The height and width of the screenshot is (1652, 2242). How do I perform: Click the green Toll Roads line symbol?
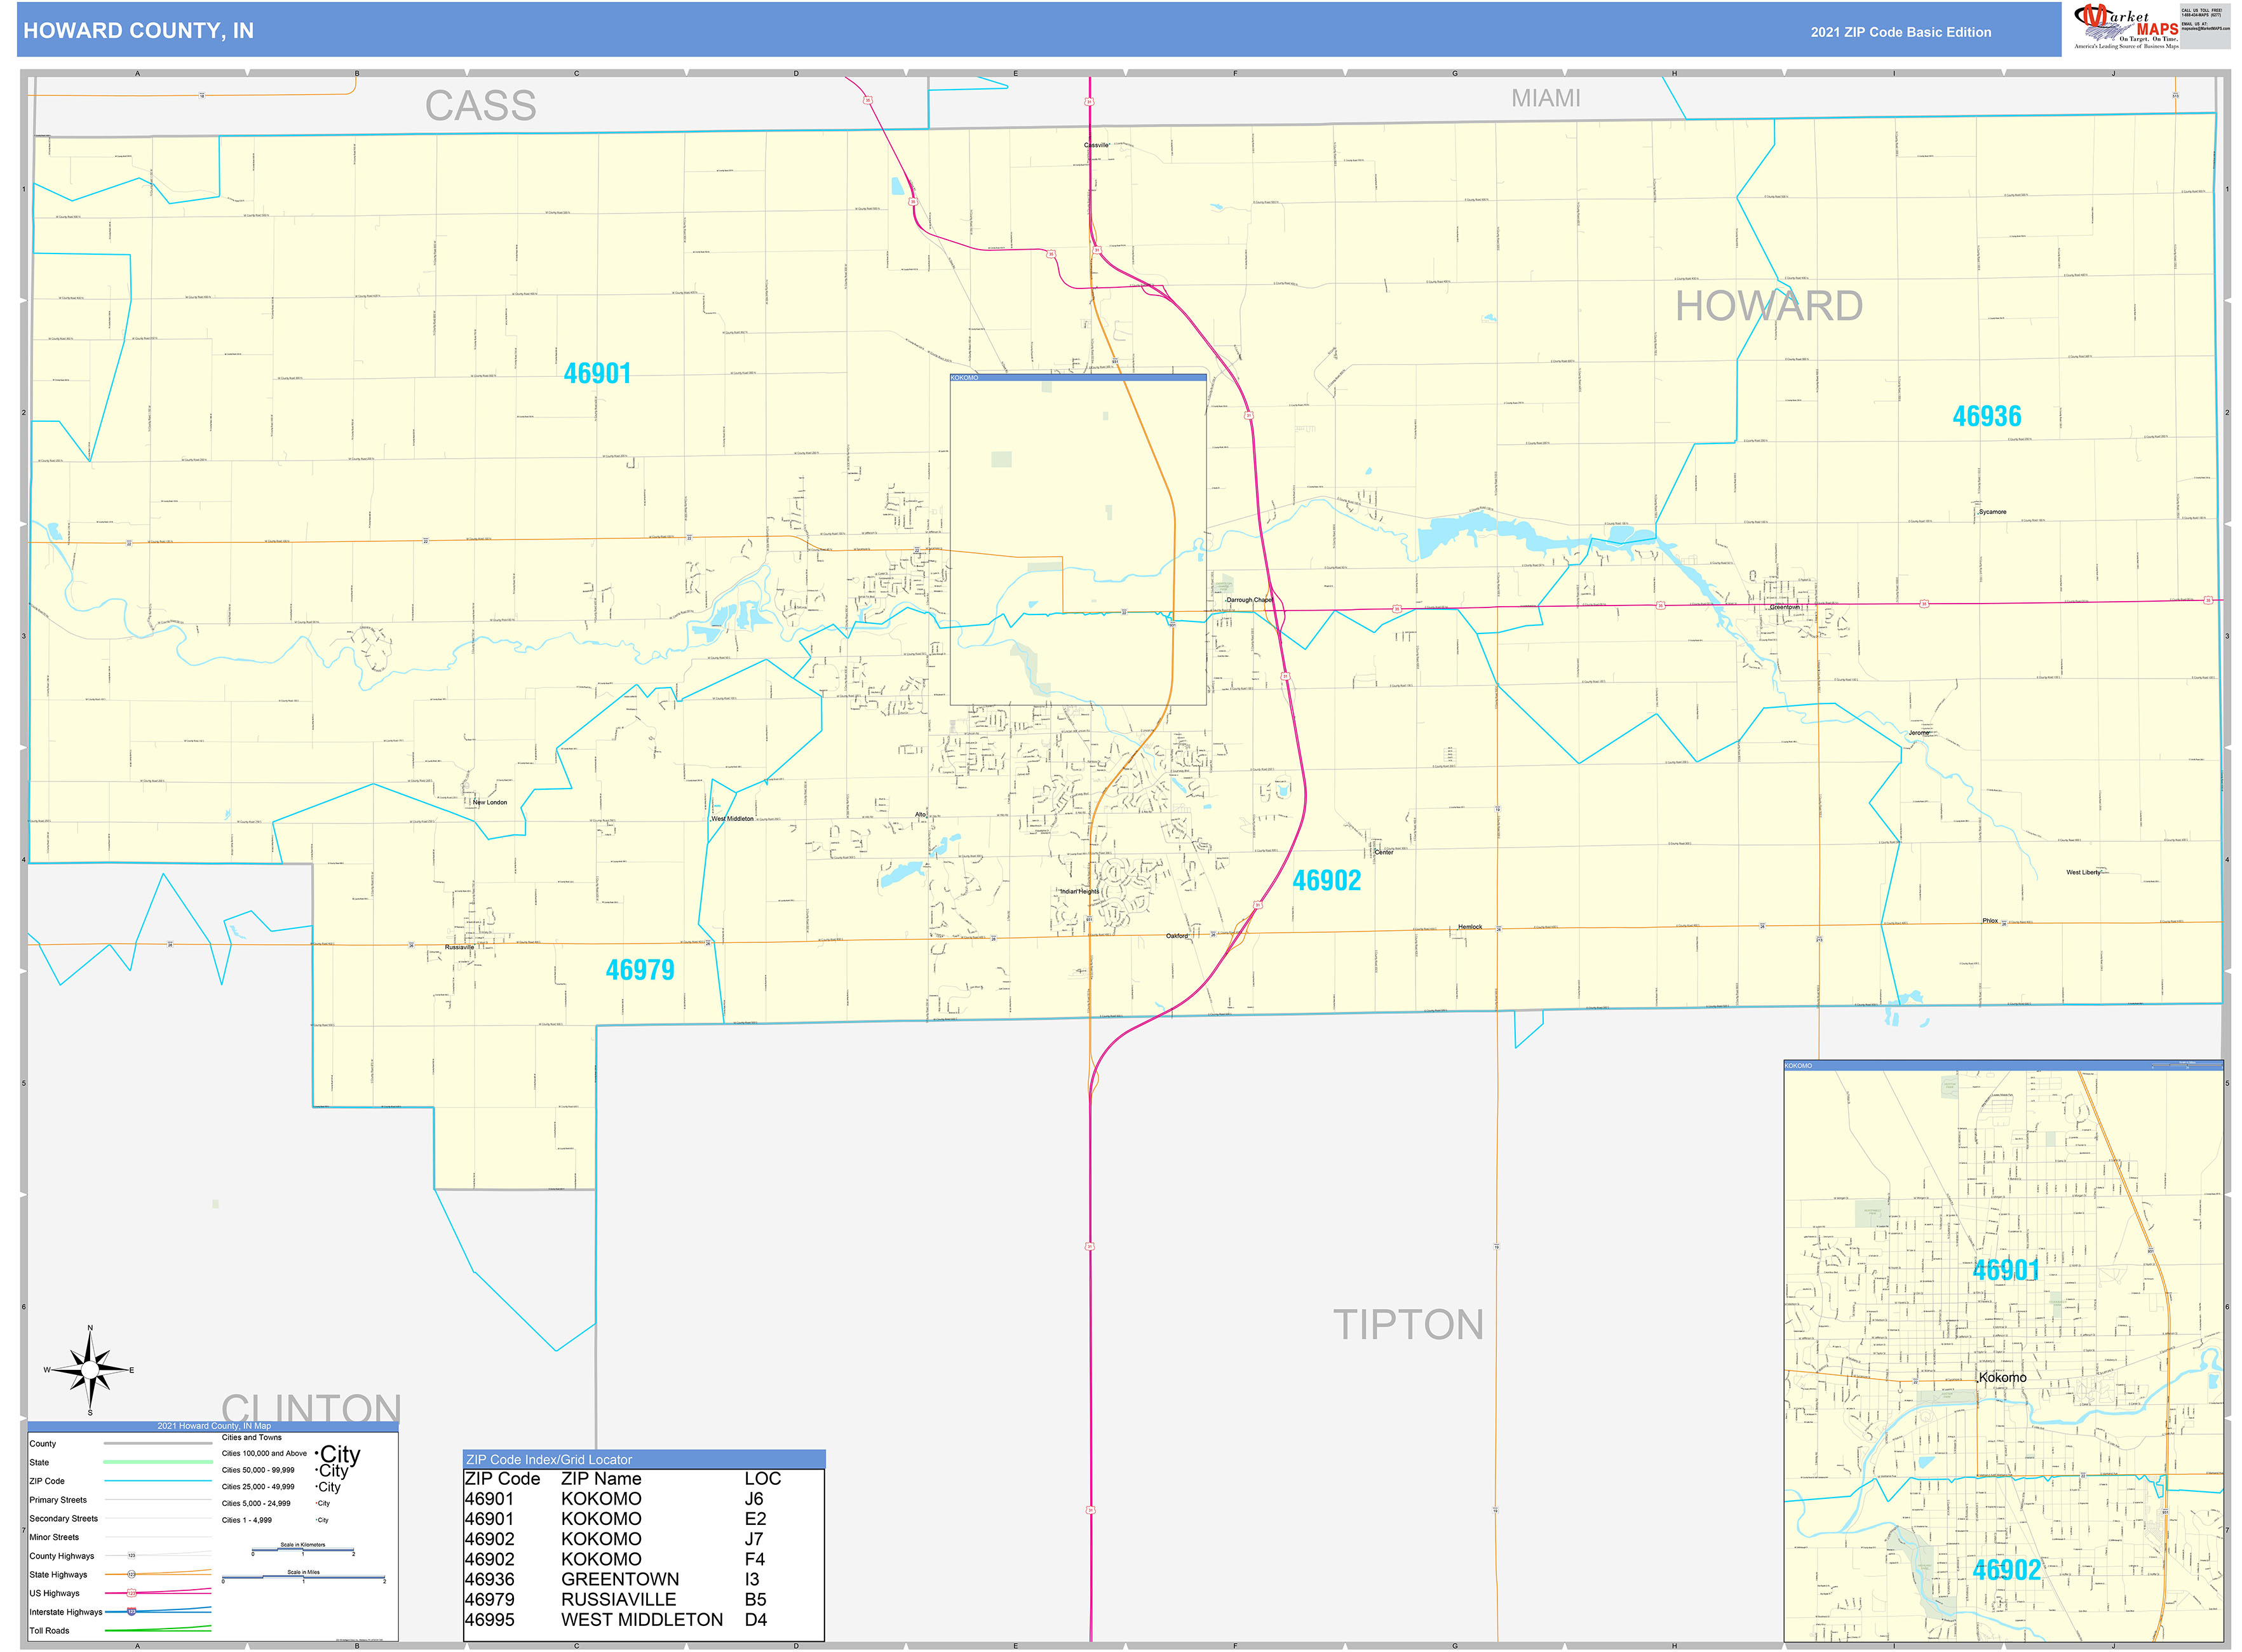(x=157, y=1631)
